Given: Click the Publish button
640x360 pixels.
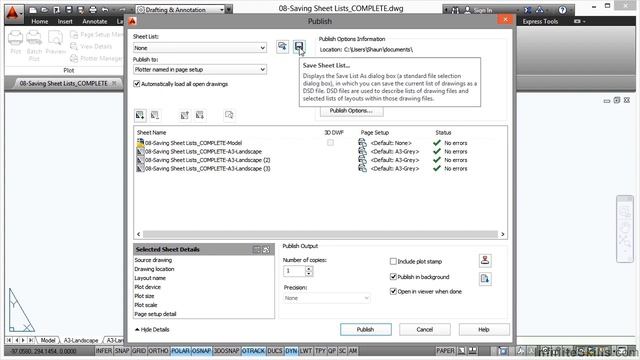Looking at the screenshot, I should pyautogui.click(x=366, y=329).
